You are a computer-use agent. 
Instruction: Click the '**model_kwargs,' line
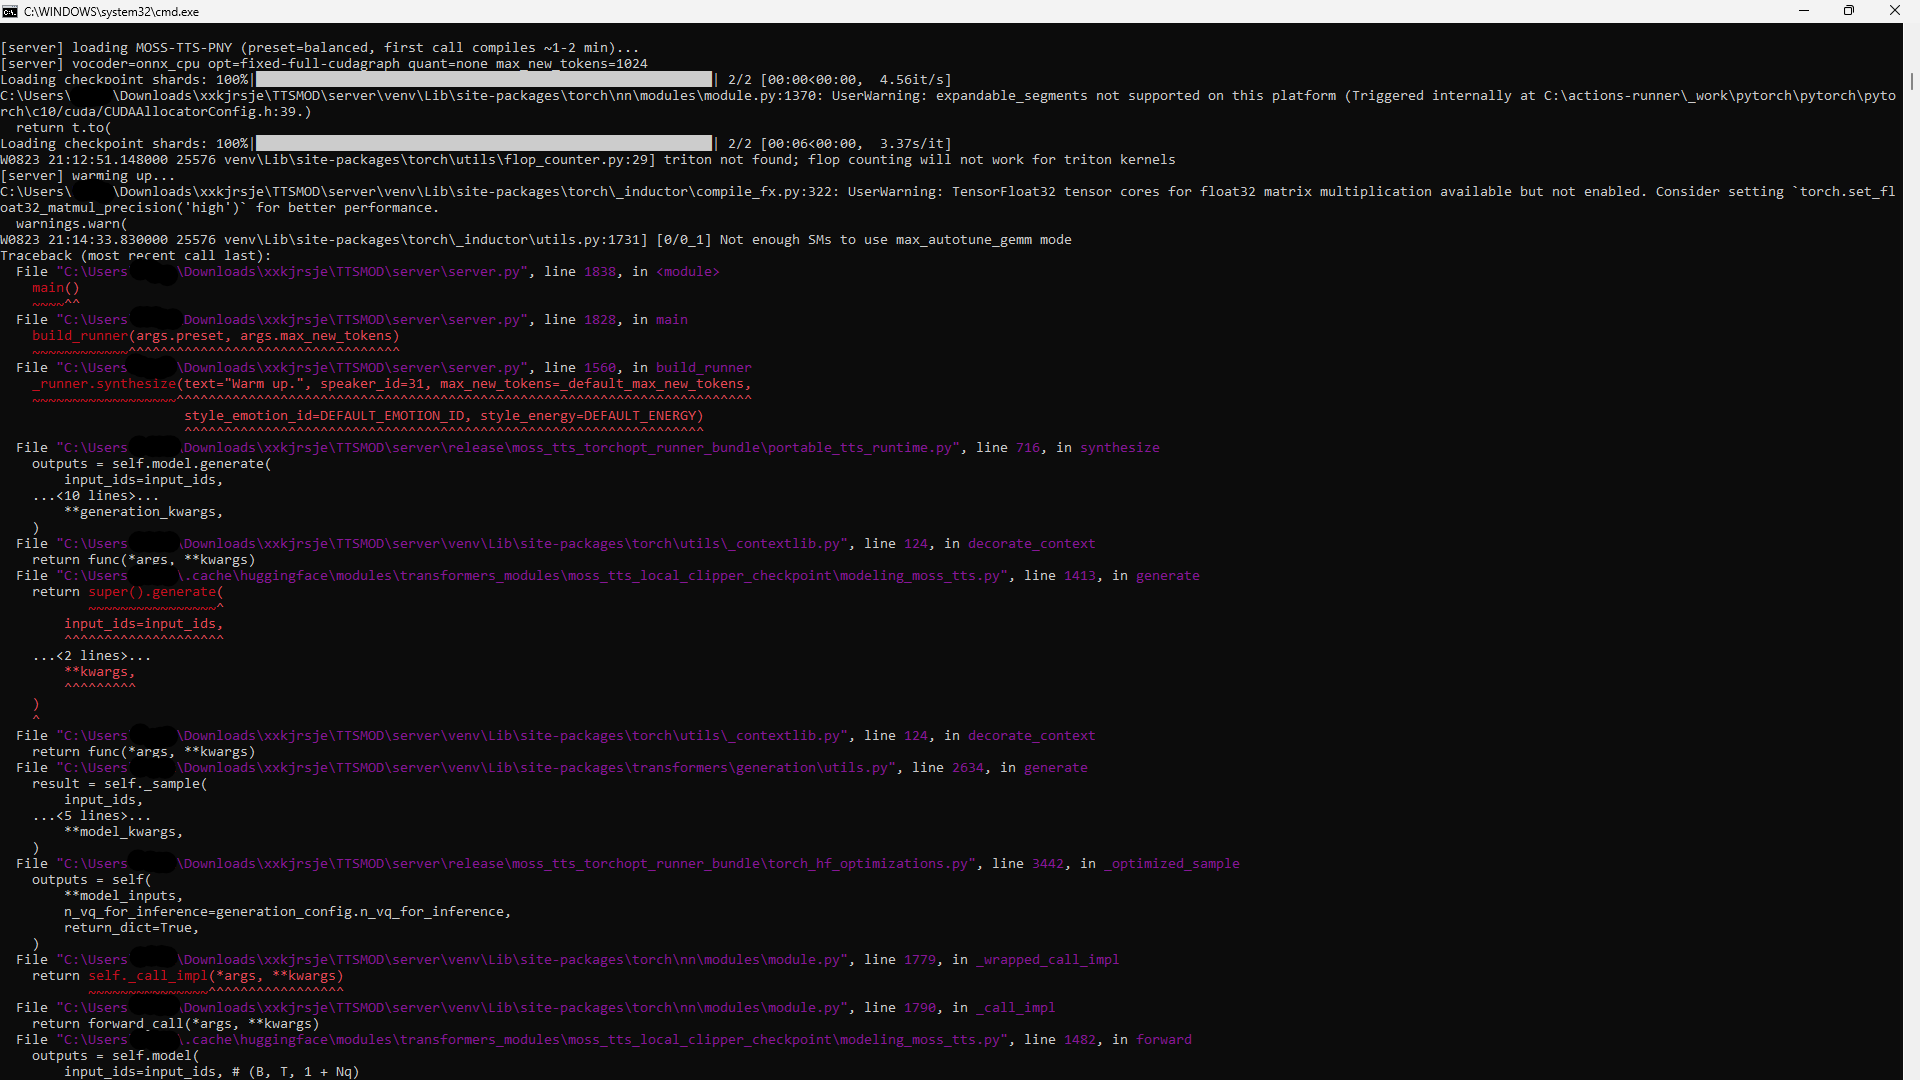(124, 832)
